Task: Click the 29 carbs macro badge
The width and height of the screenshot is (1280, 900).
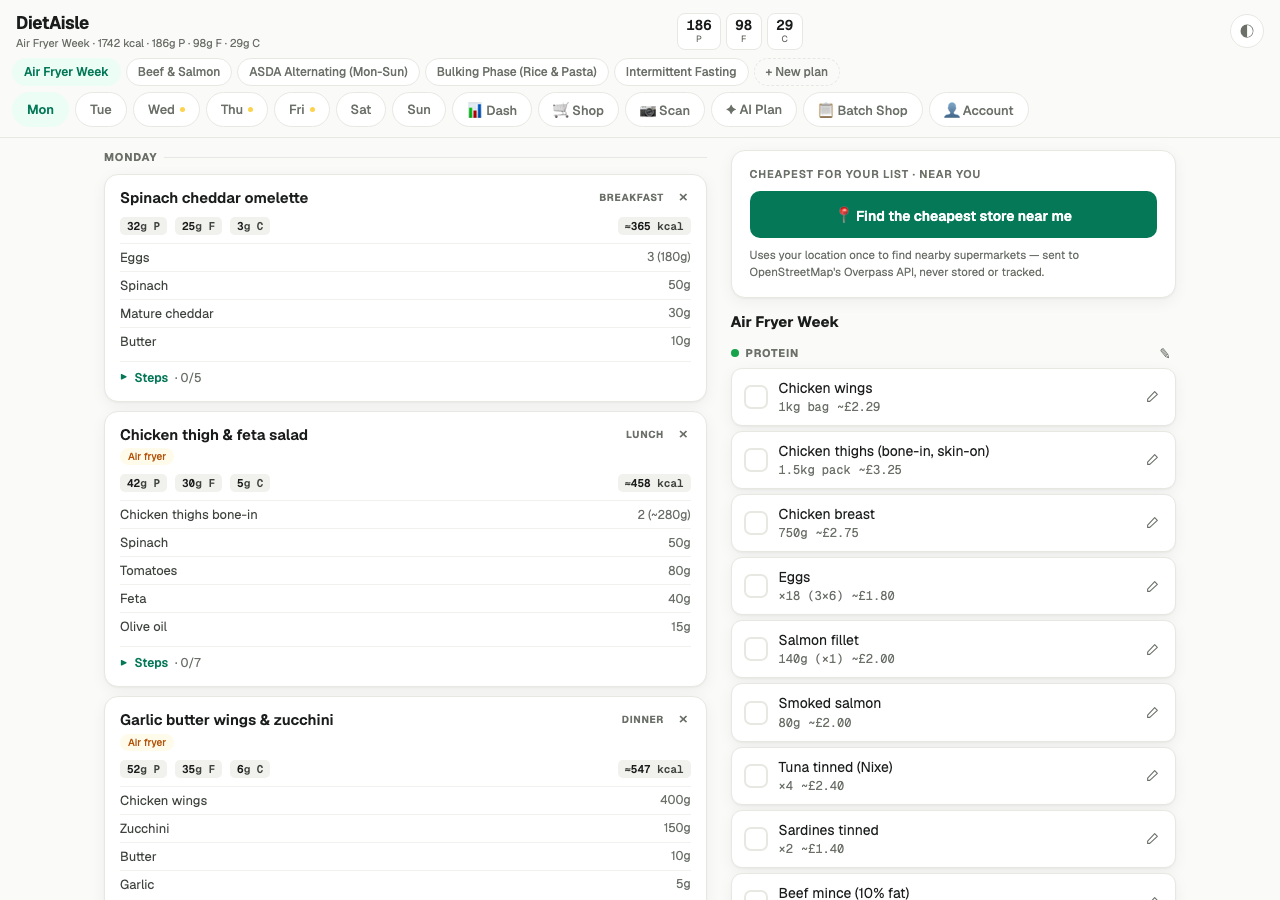Action: 784,31
